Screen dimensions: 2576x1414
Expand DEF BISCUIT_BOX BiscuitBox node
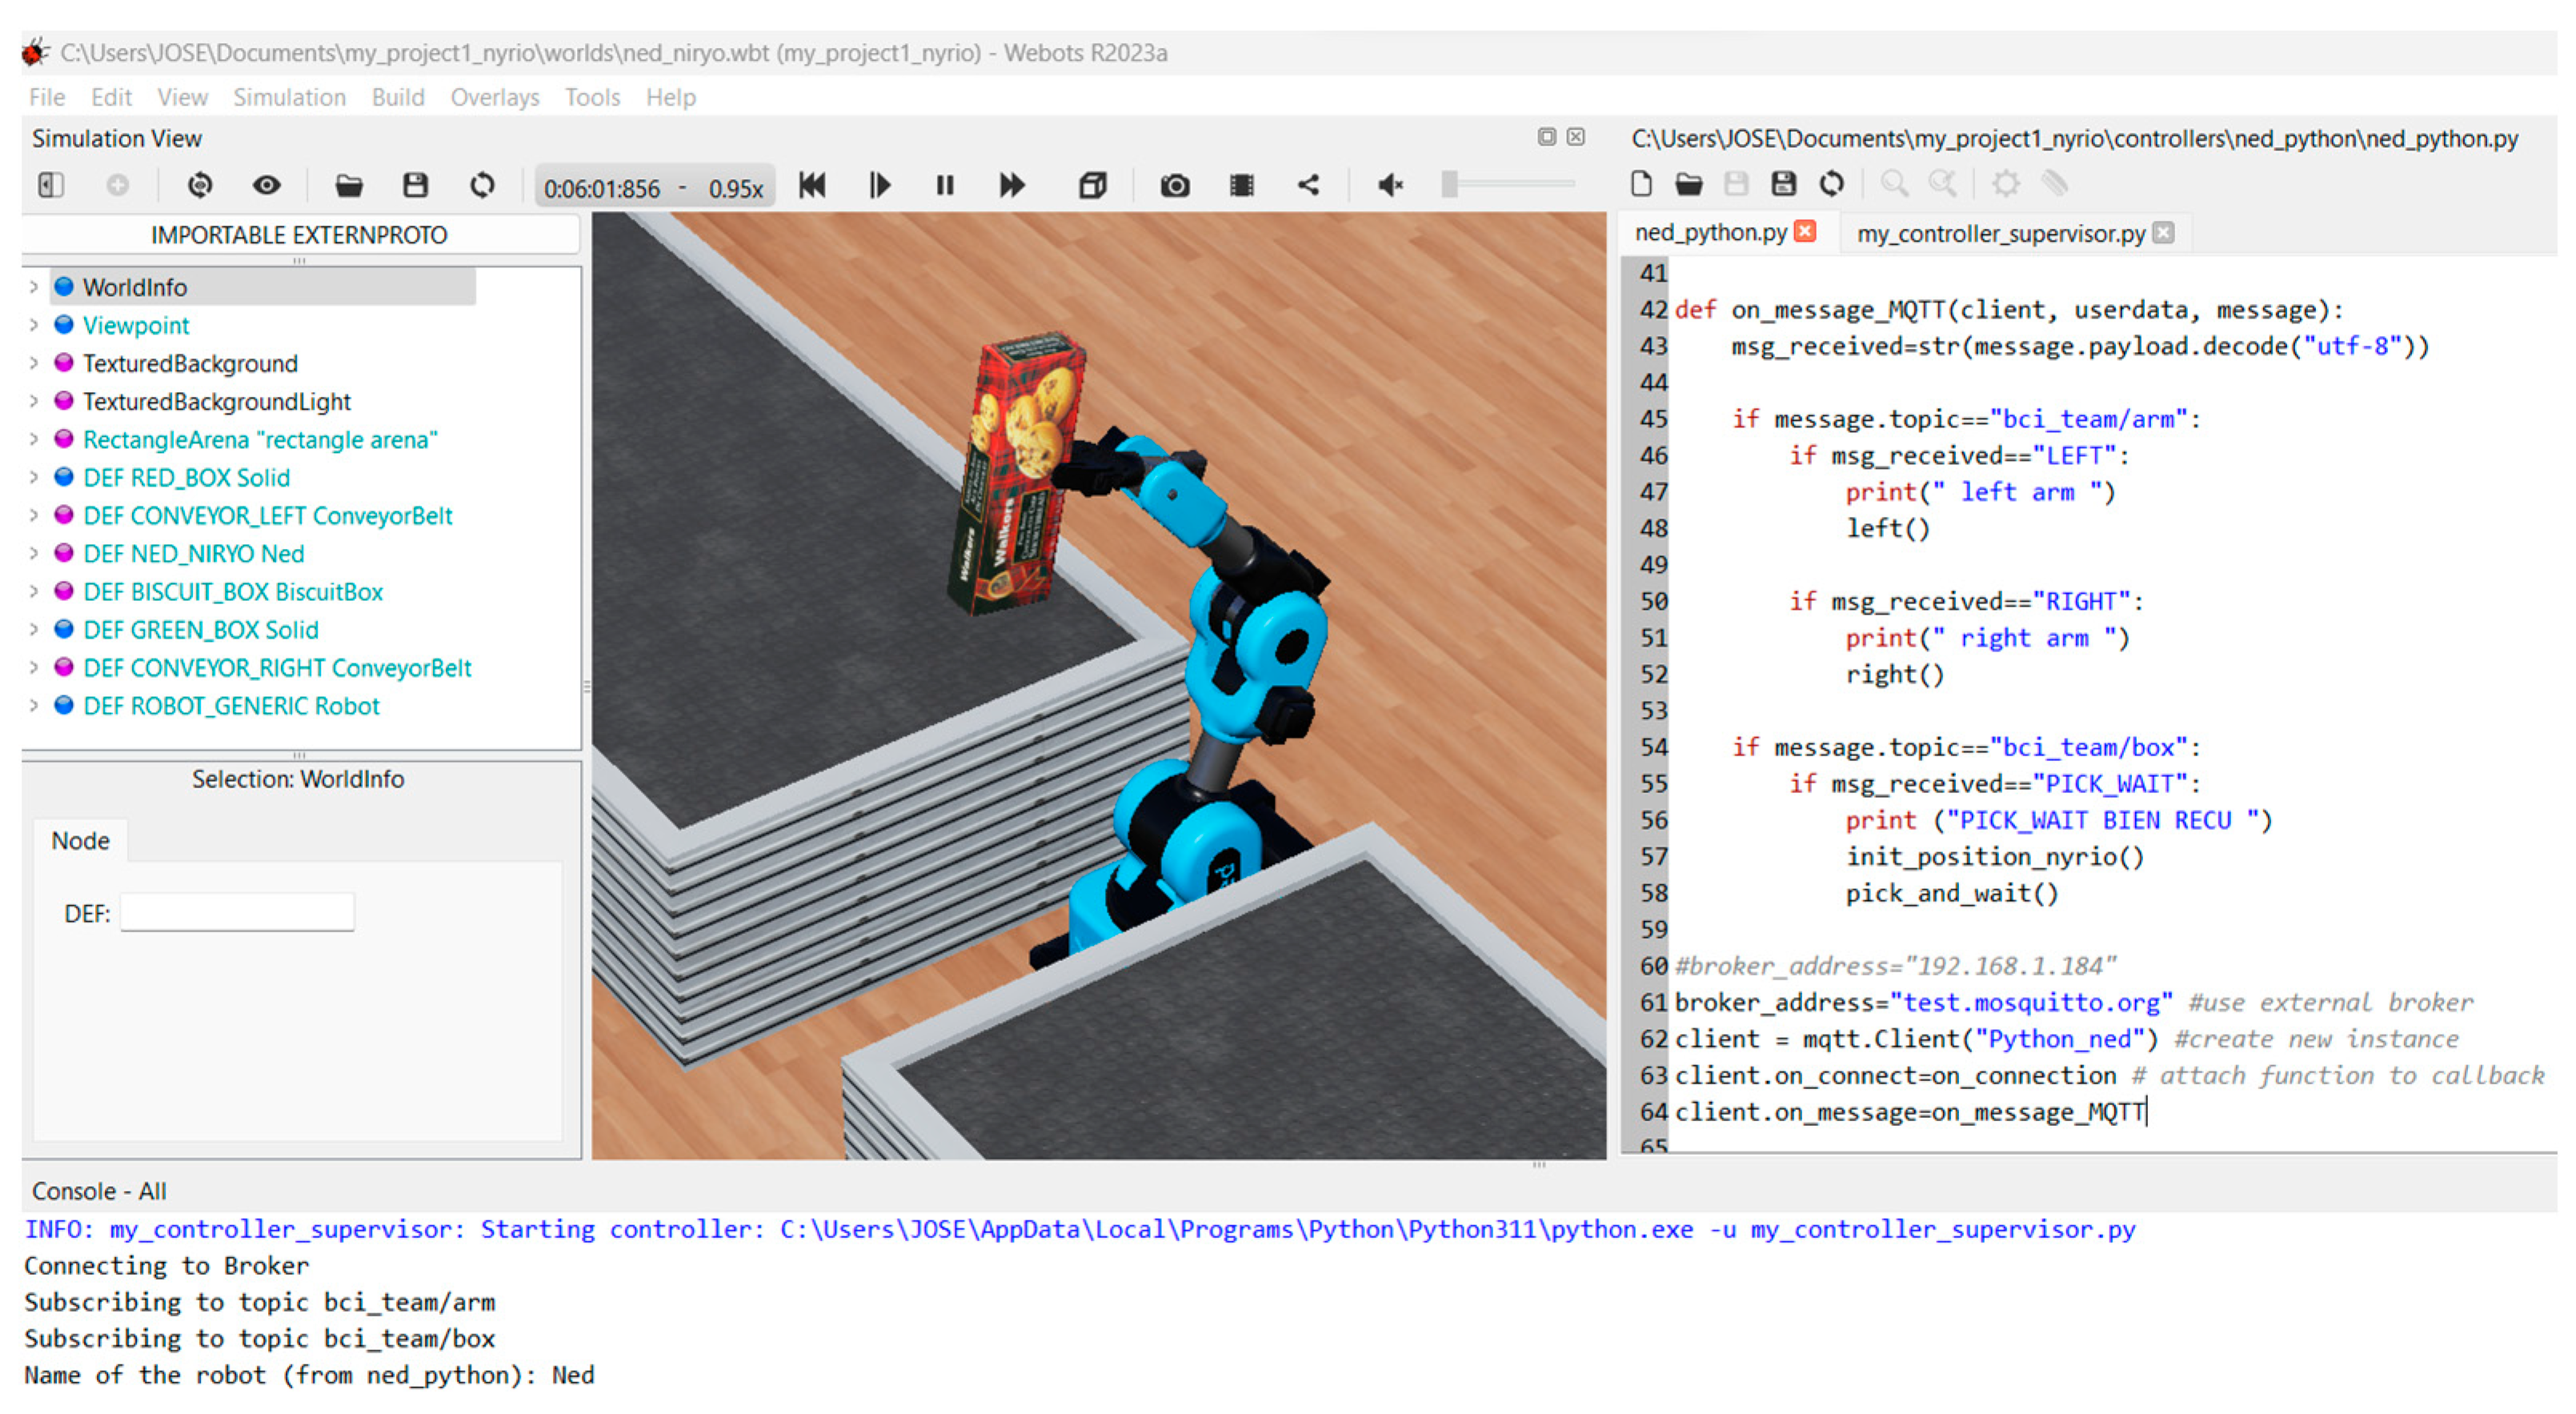34,591
